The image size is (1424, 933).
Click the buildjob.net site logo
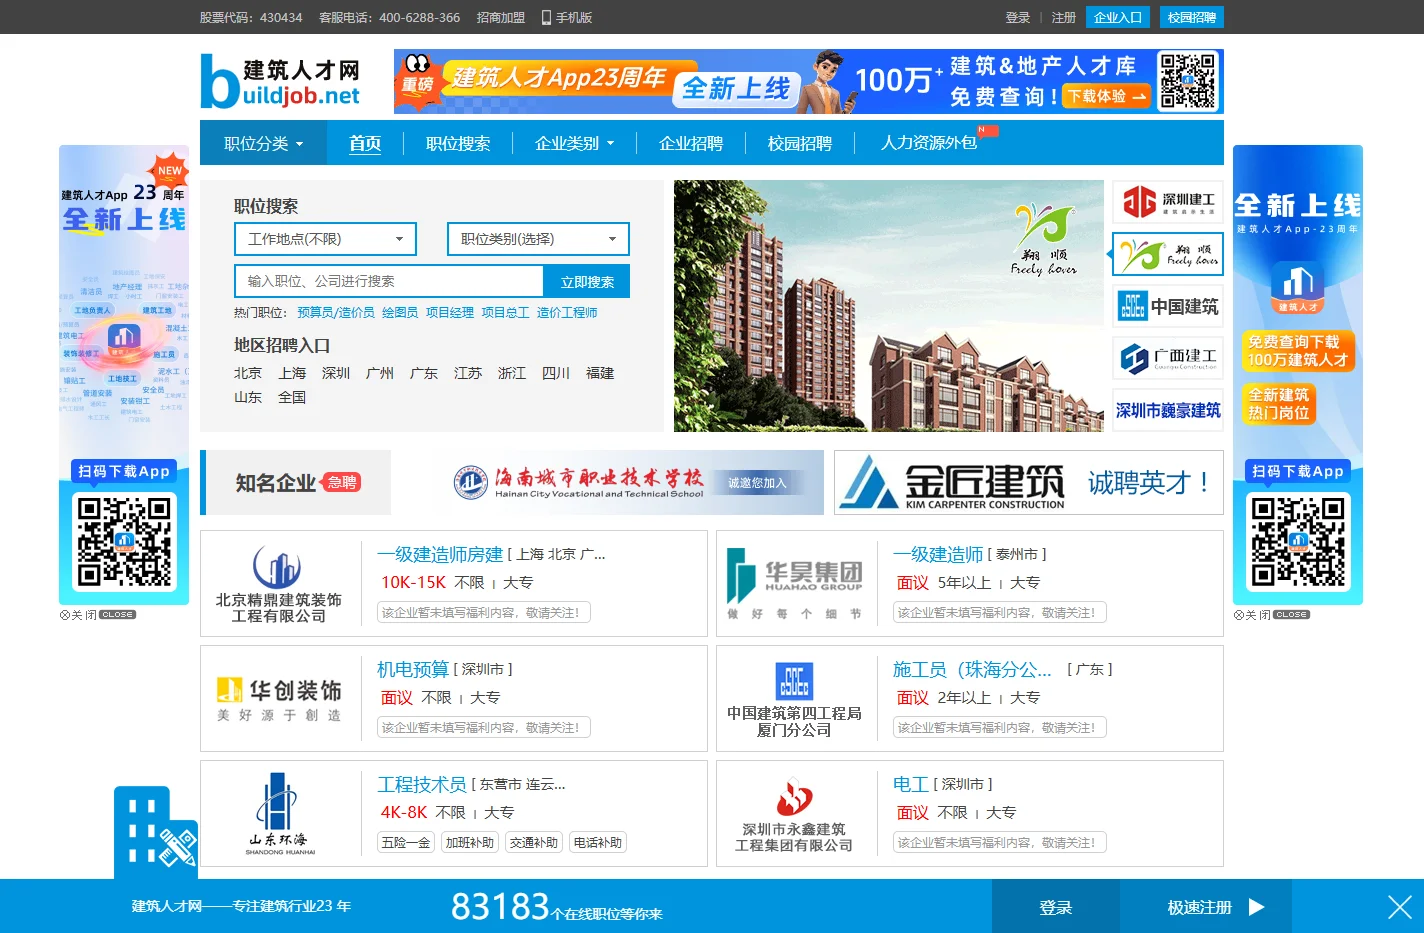[280, 81]
